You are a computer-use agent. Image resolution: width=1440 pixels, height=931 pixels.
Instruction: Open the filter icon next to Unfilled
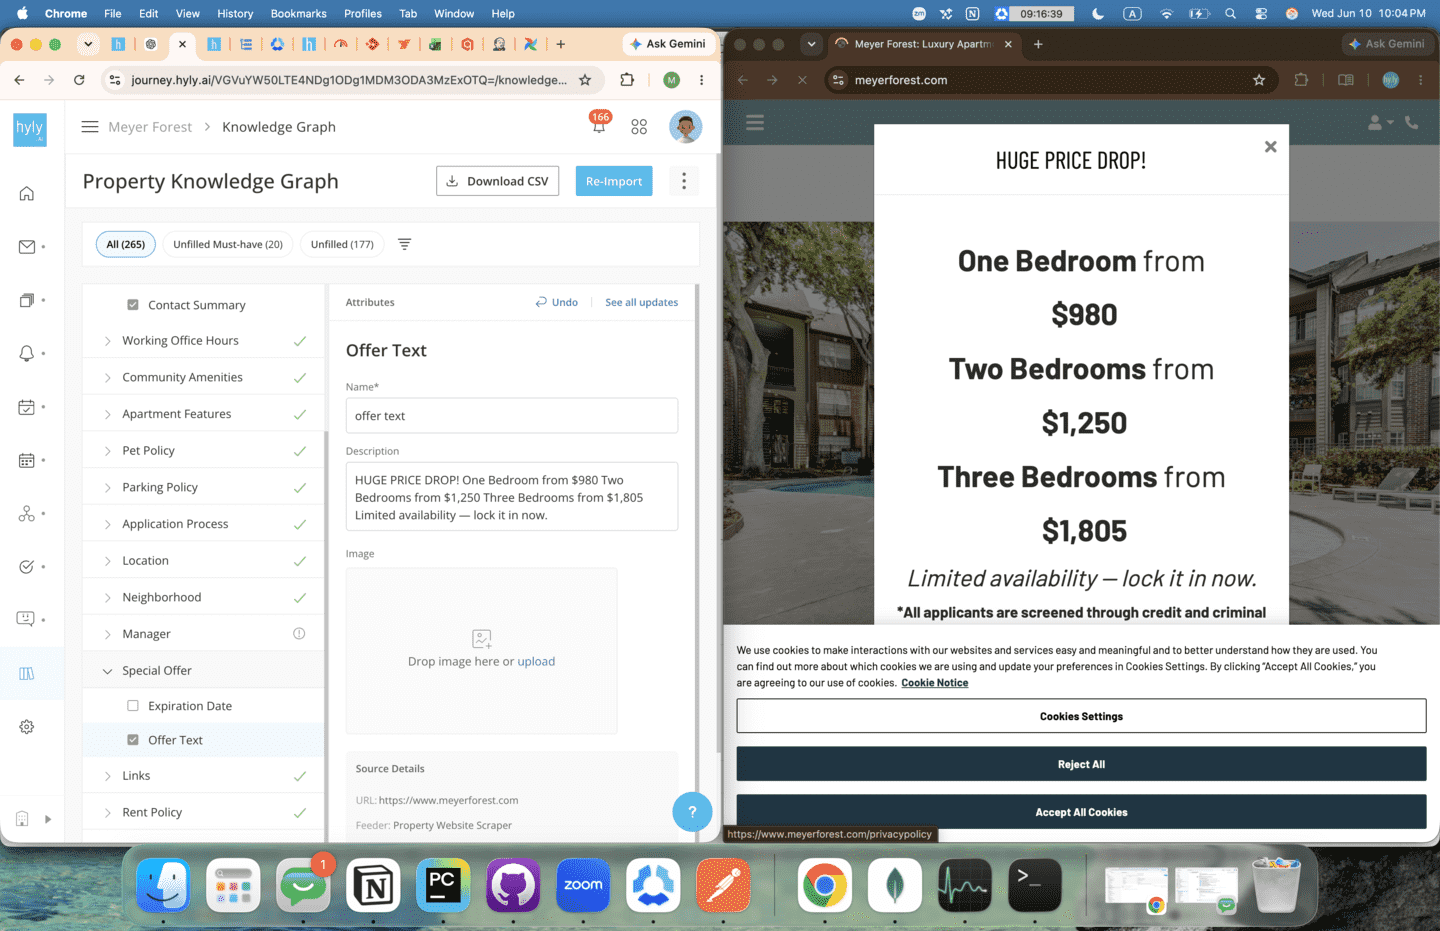point(405,244)
